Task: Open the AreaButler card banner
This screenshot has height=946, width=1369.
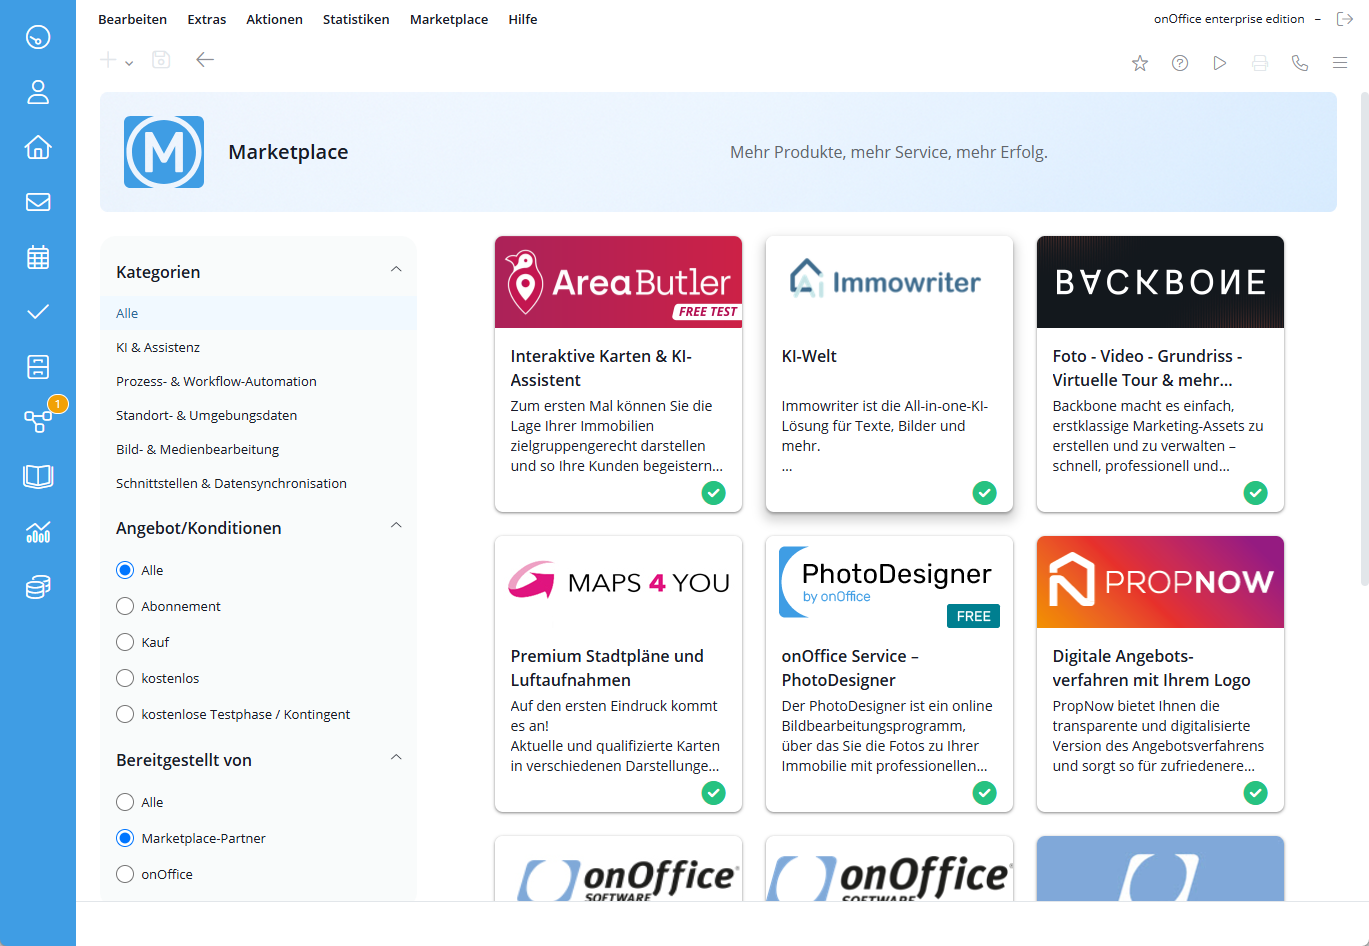Action: 618,282
